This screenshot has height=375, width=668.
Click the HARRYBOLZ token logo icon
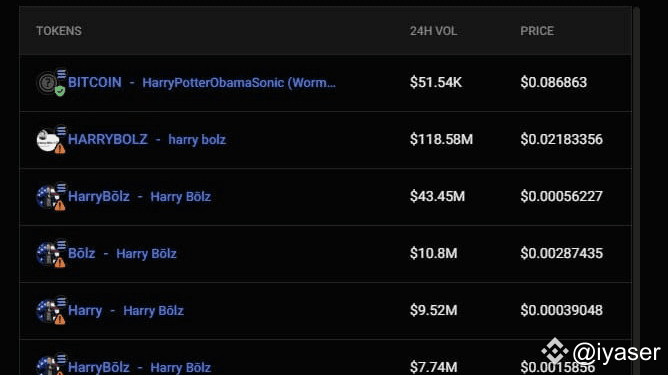[x=47, y=140]
